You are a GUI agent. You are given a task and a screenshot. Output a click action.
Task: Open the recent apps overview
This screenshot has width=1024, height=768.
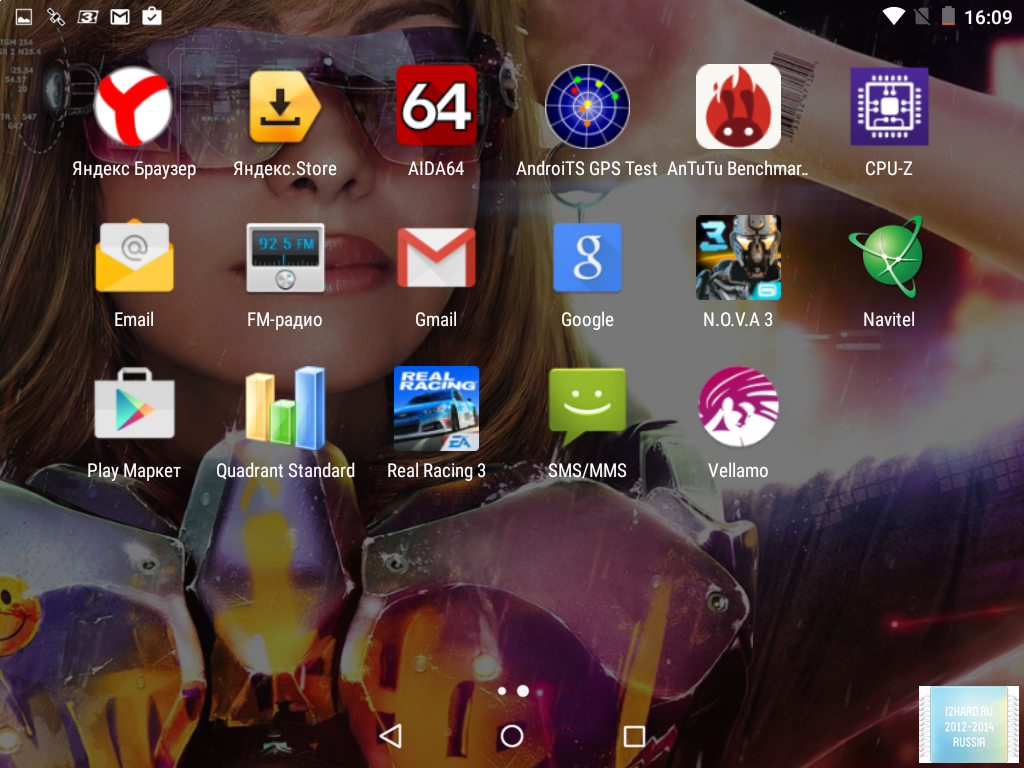coord(634,736)
